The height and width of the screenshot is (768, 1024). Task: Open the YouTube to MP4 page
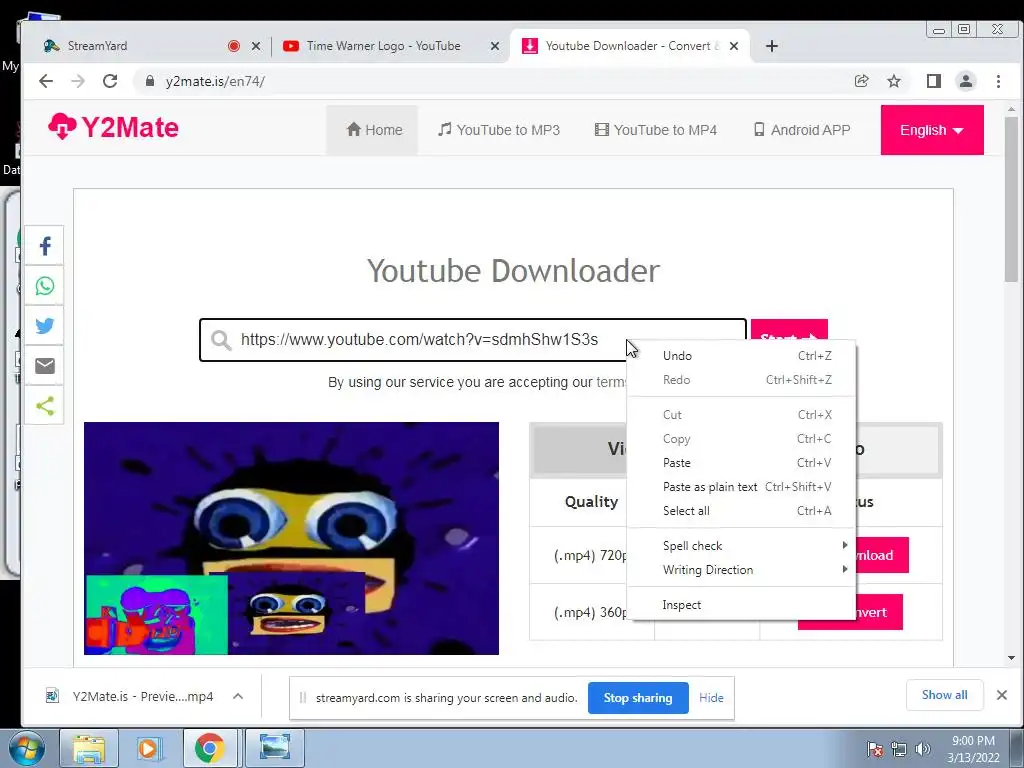coord(656,130)
